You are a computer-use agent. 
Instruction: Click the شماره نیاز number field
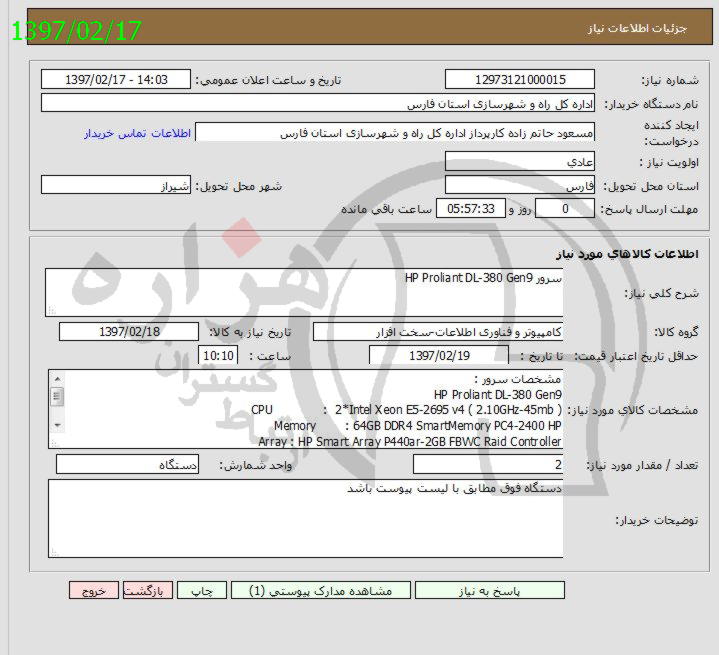520,79
